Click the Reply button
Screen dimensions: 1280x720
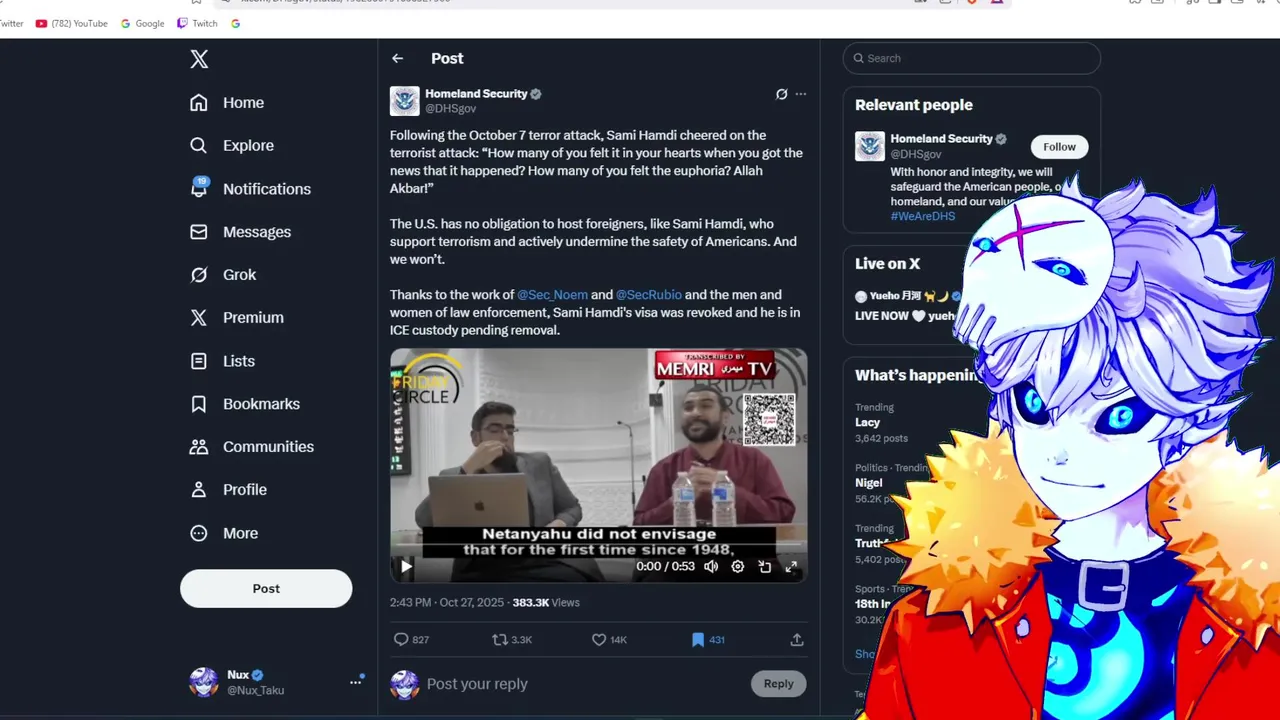click(778, 684)
